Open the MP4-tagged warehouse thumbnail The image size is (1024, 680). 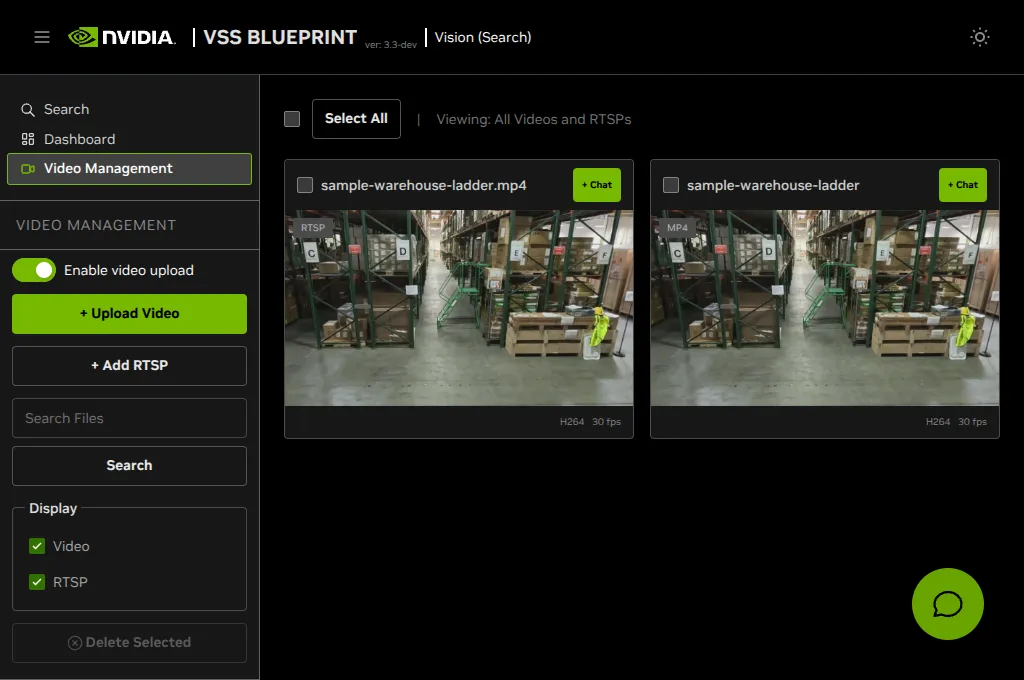(x=824, y=308)
